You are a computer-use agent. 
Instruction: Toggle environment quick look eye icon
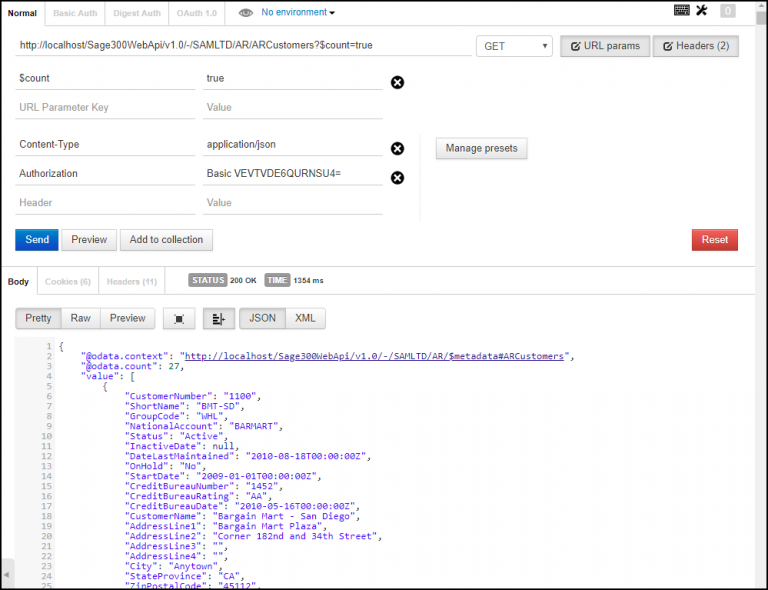pos(245,13)
